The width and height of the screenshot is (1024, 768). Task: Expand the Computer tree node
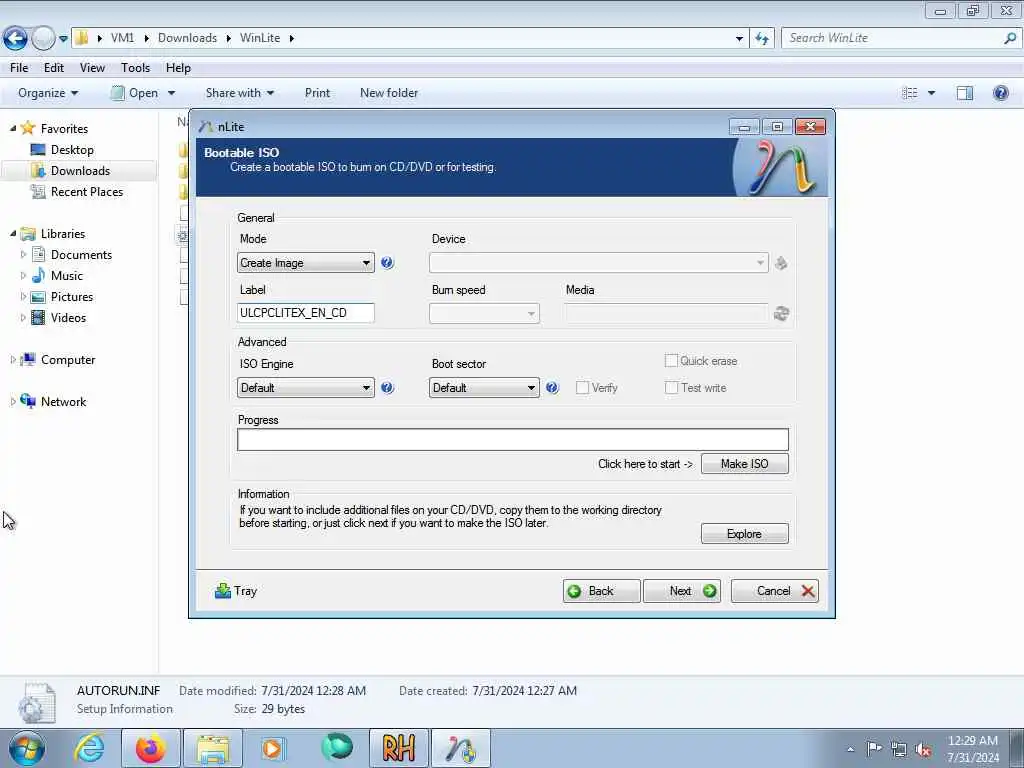tap(12, 359)
